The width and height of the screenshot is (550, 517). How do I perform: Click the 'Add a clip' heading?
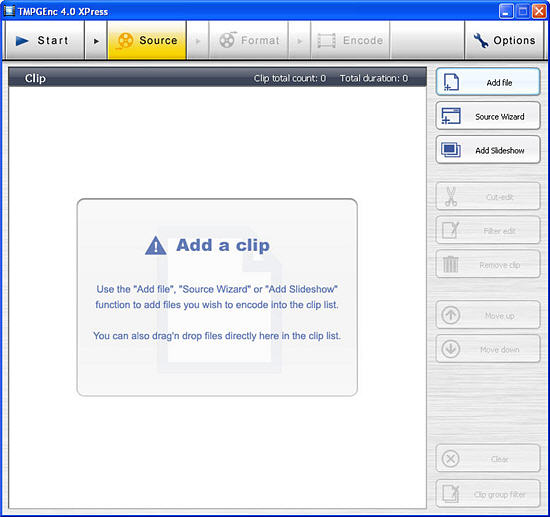pyautogui.click(x=223, y=245)
